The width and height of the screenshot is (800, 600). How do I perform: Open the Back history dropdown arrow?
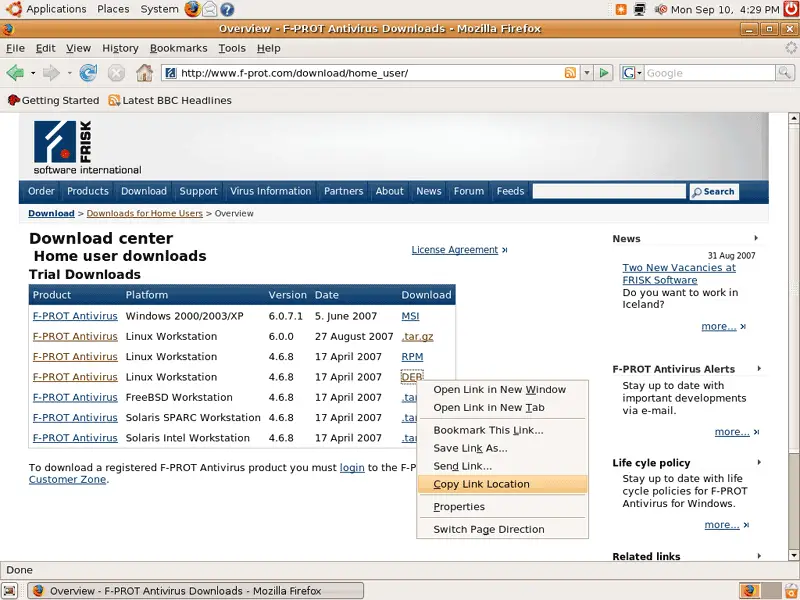(x=33, y=73)
